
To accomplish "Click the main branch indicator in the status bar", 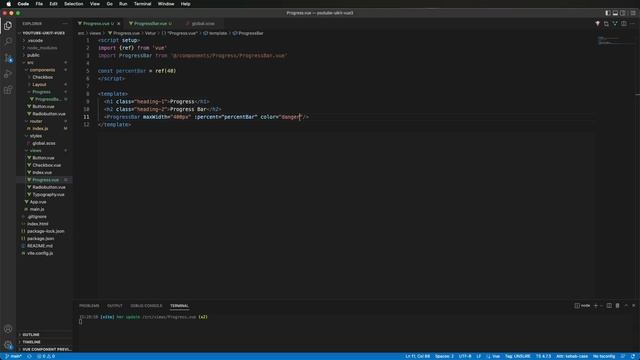I will click(x=13, y=356).
